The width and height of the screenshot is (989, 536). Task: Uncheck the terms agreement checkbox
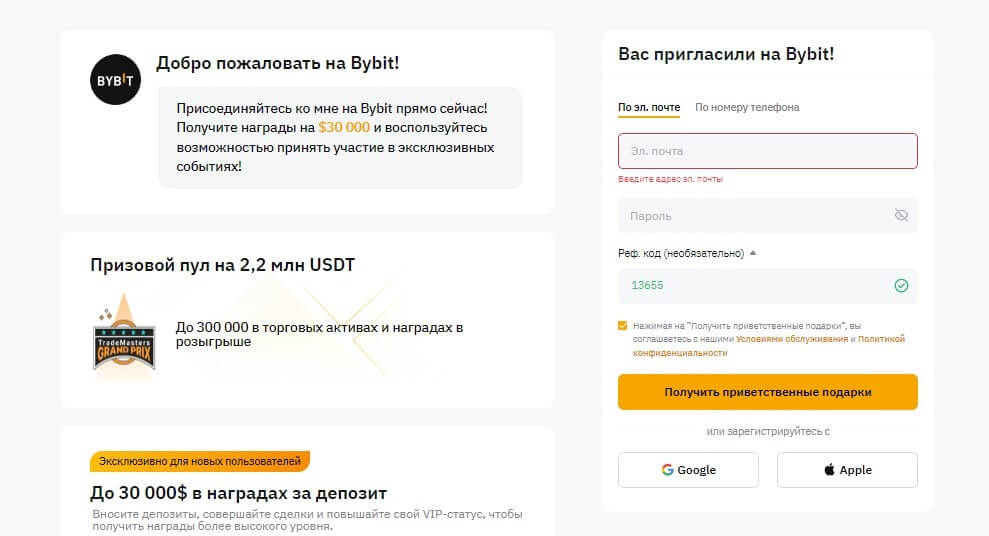pyautogui.click(x=623, y=326)
